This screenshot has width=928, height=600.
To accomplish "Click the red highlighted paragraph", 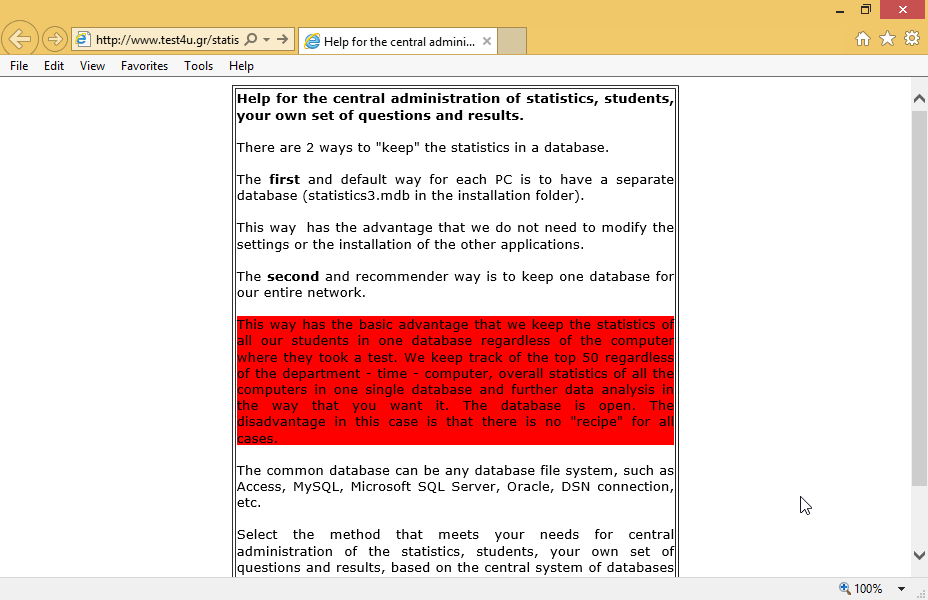I will [455, 380].
